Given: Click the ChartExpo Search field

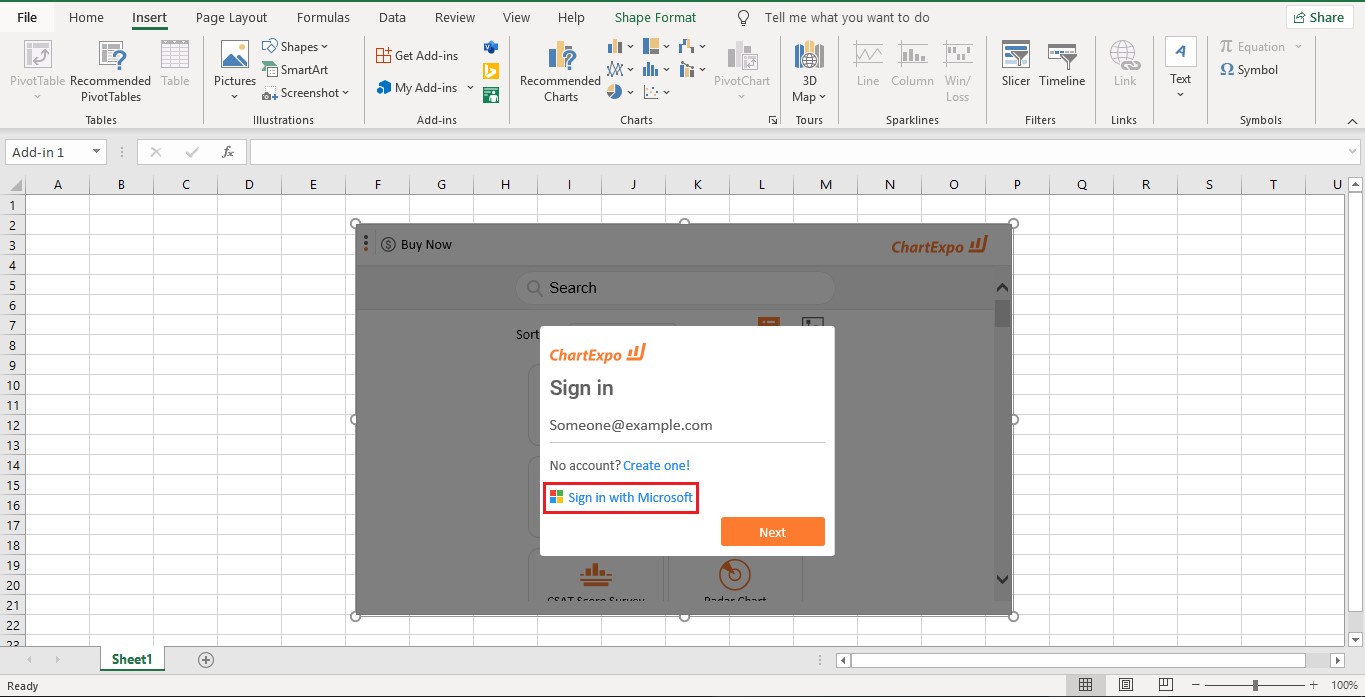Looking at the screenshot, I should (675, 288).
